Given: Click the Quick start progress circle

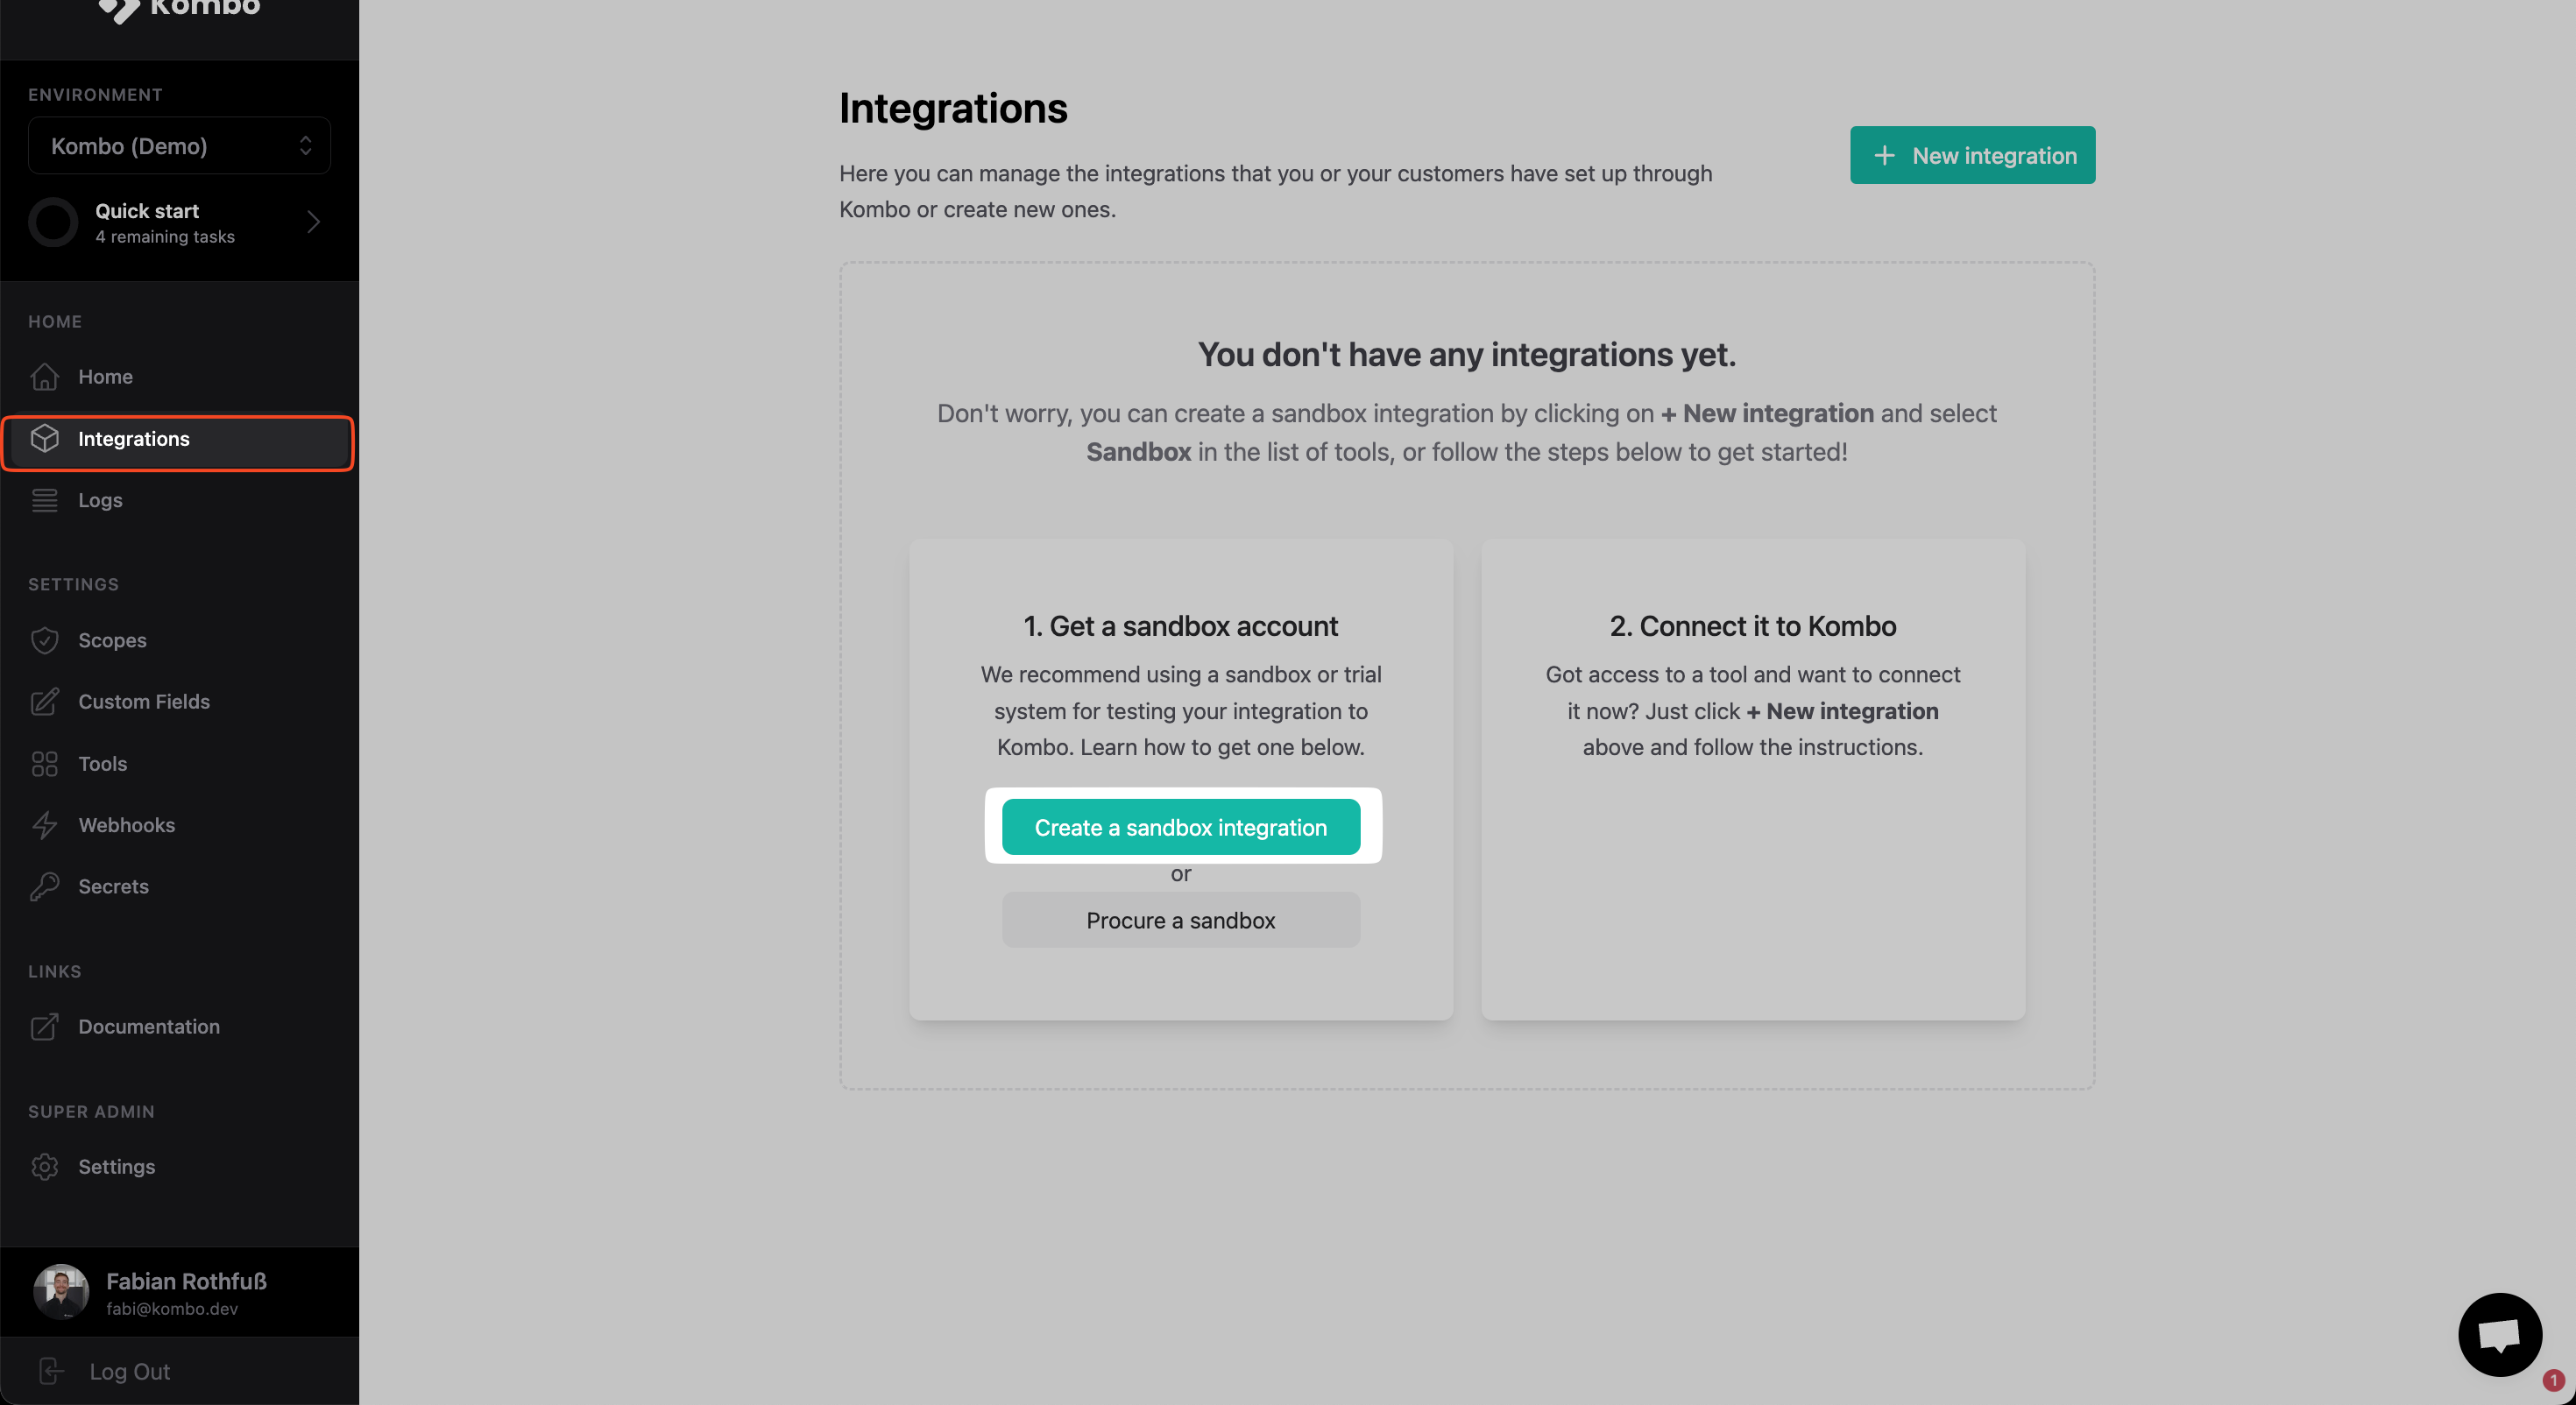Looking at the screenshot, I should 53,222.
